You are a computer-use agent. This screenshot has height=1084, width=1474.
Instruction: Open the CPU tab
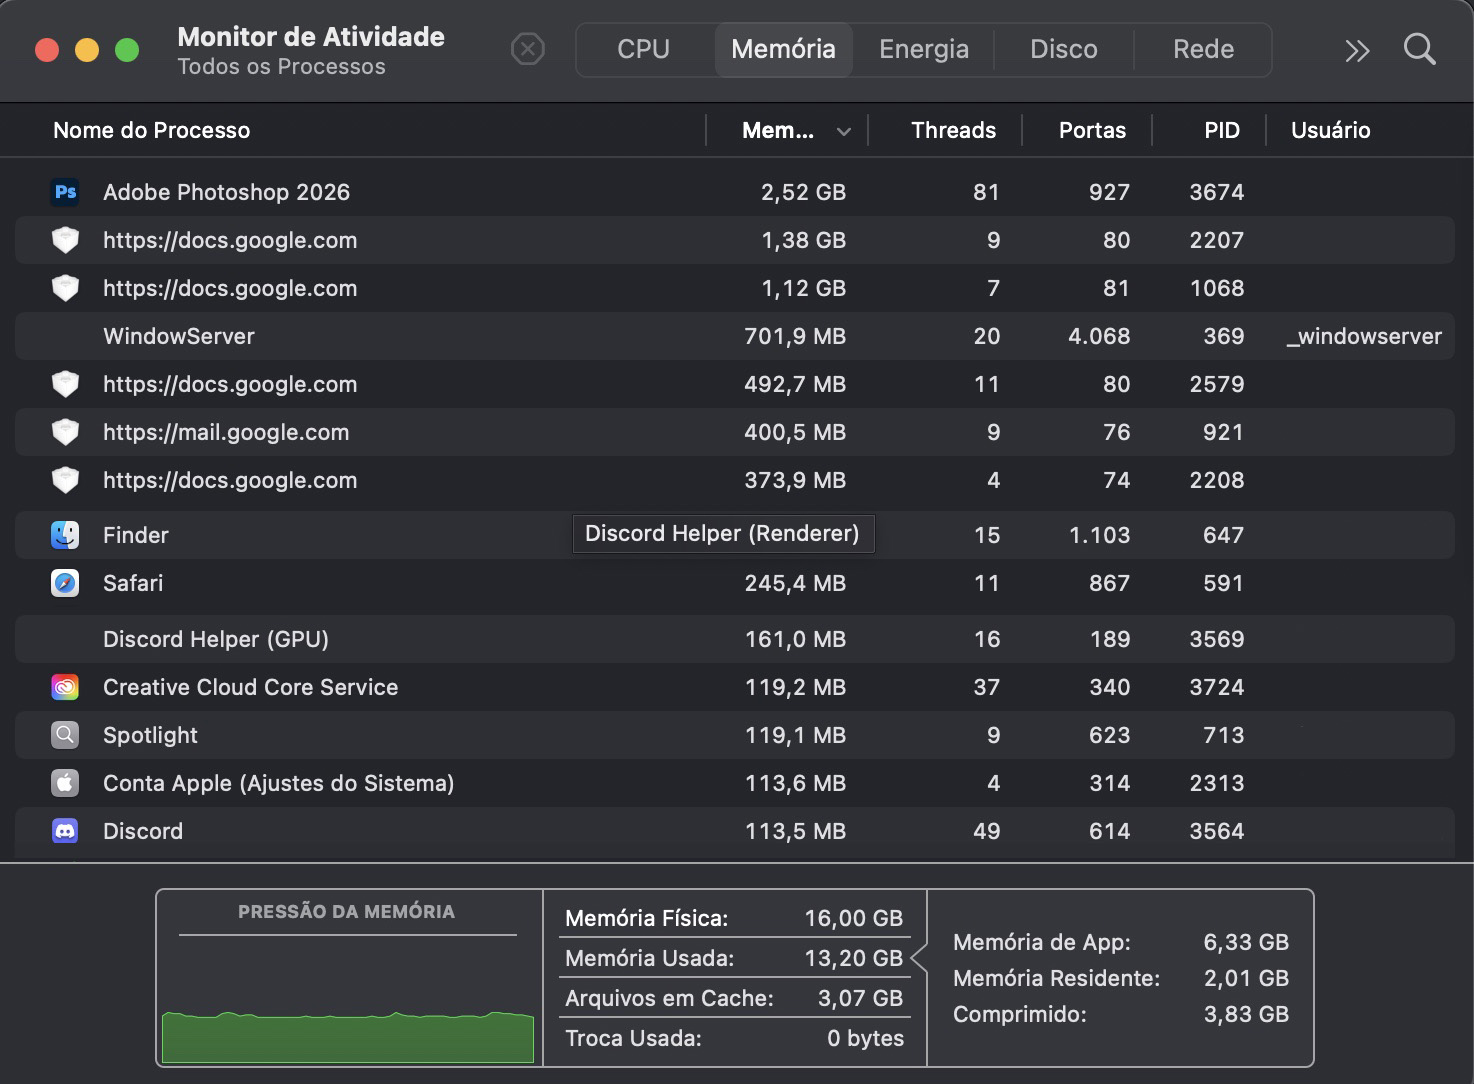(643, 49)
